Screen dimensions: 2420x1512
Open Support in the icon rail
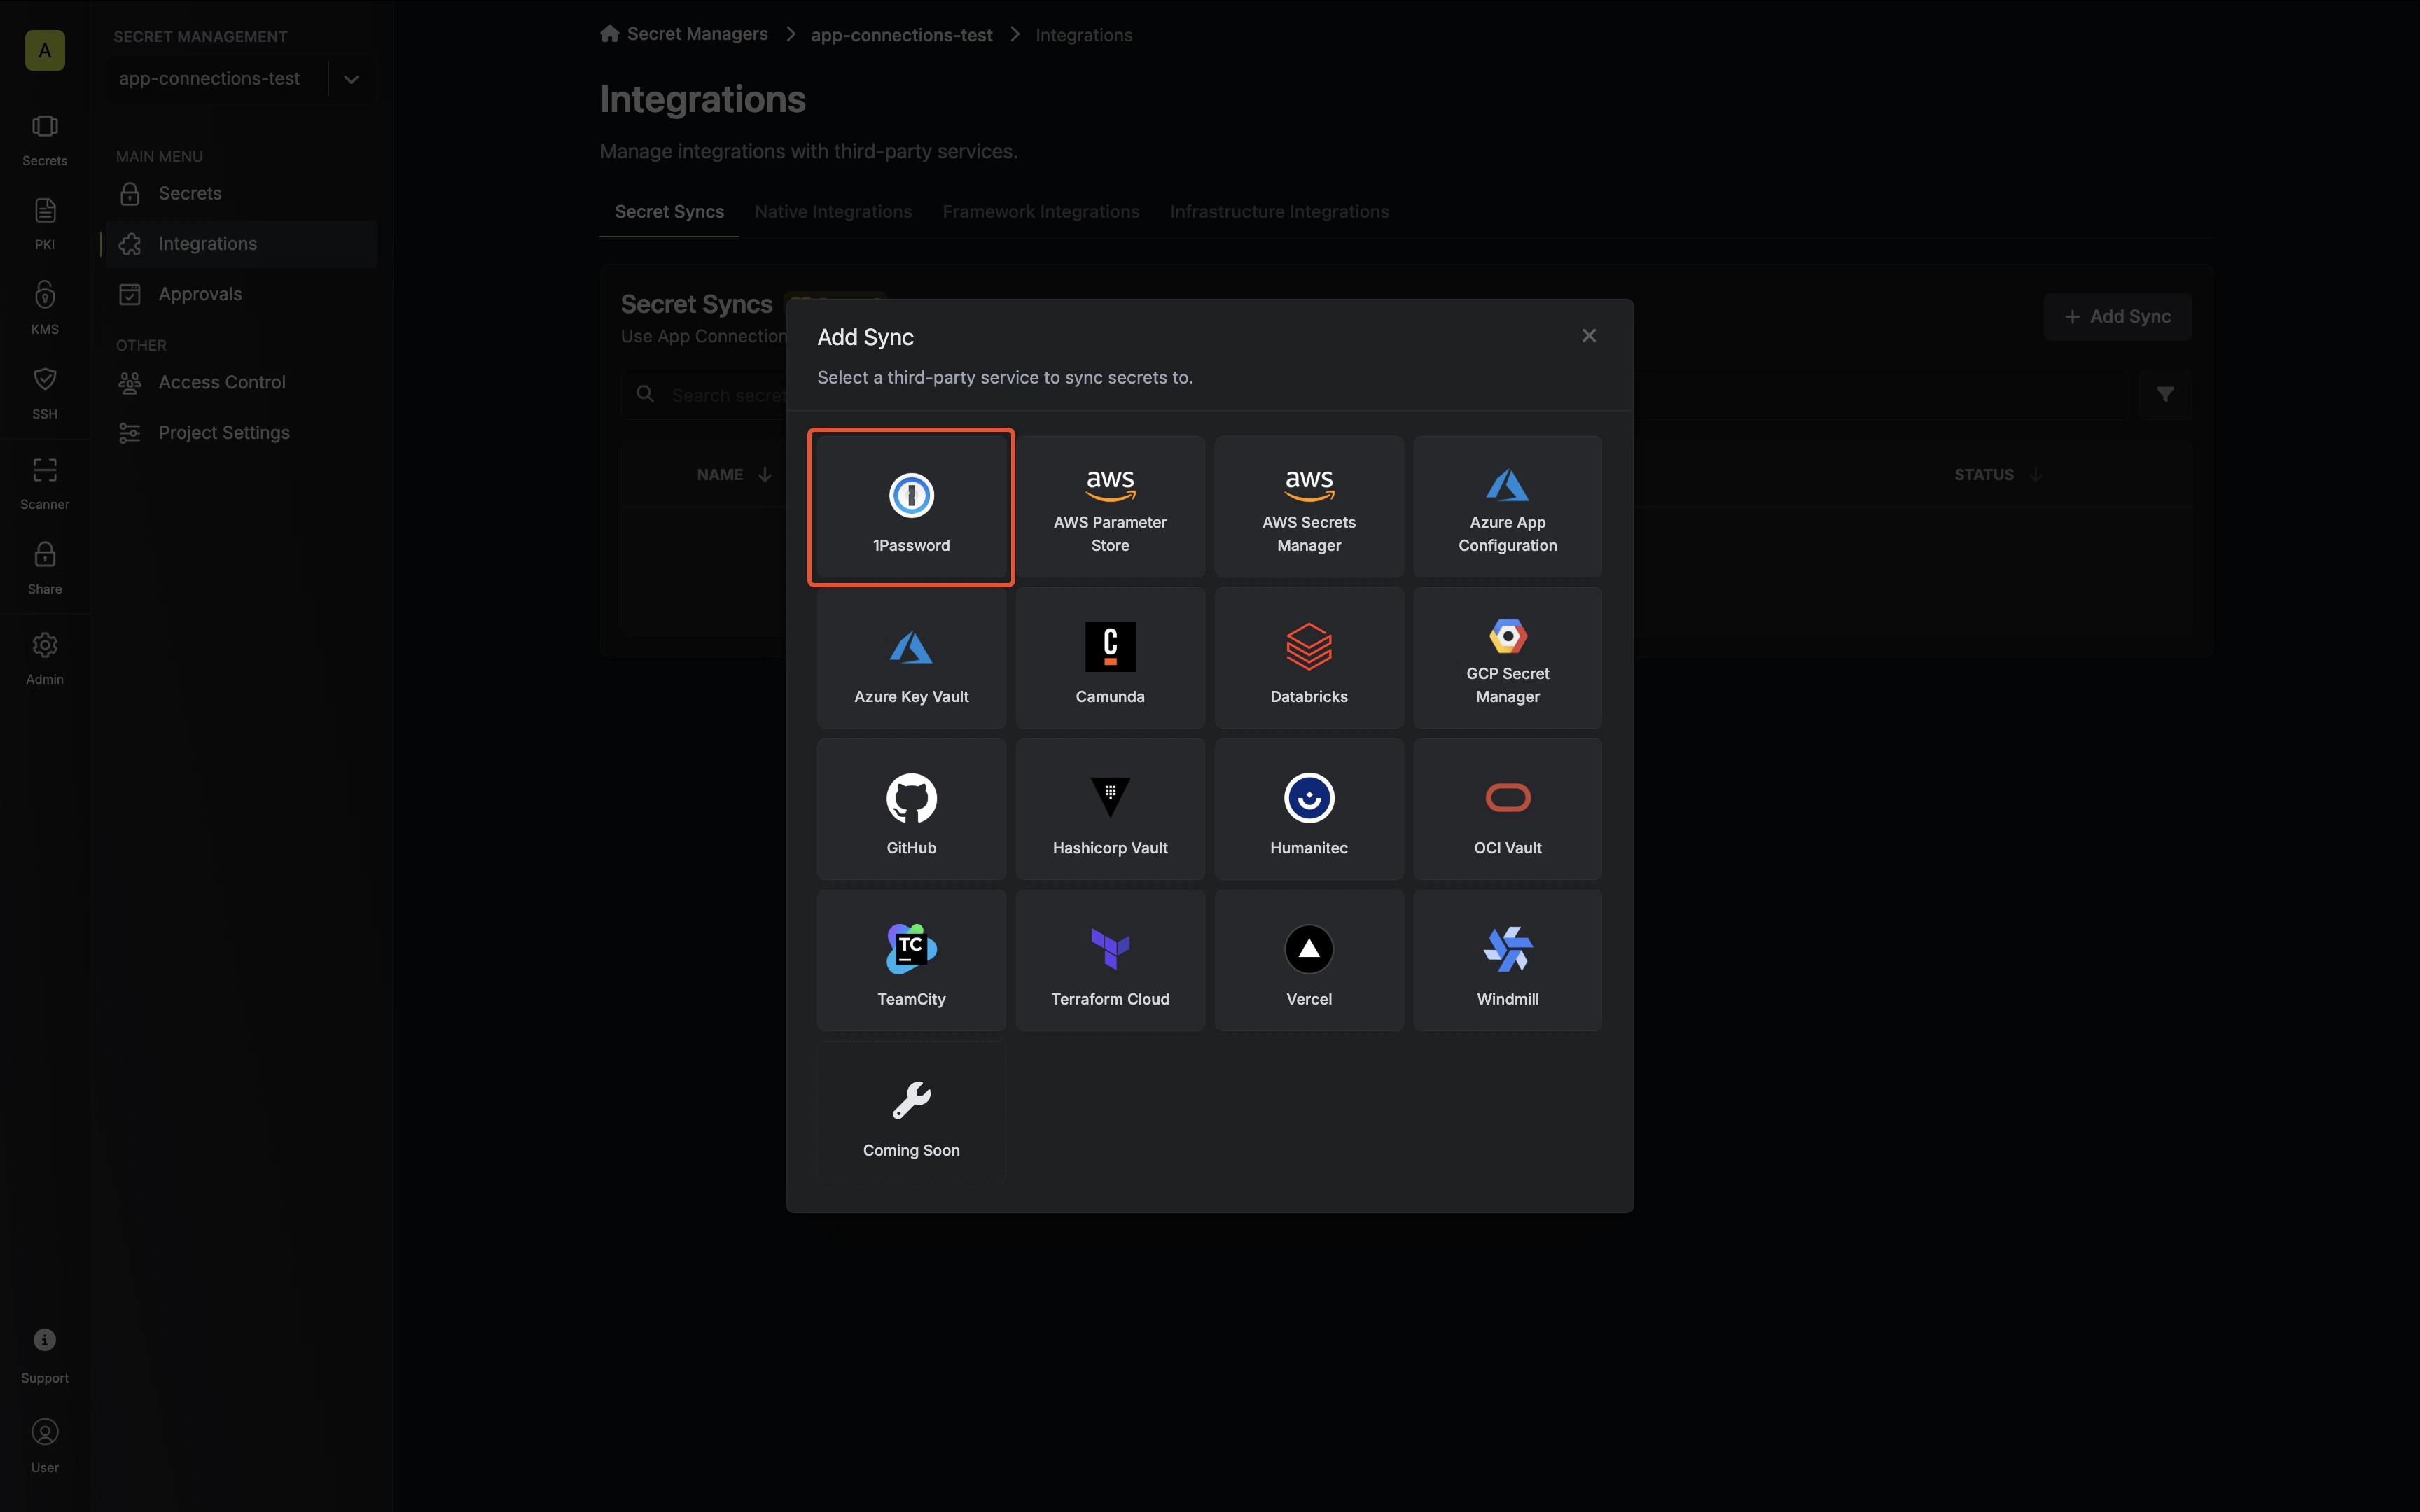coord(45,1356)
